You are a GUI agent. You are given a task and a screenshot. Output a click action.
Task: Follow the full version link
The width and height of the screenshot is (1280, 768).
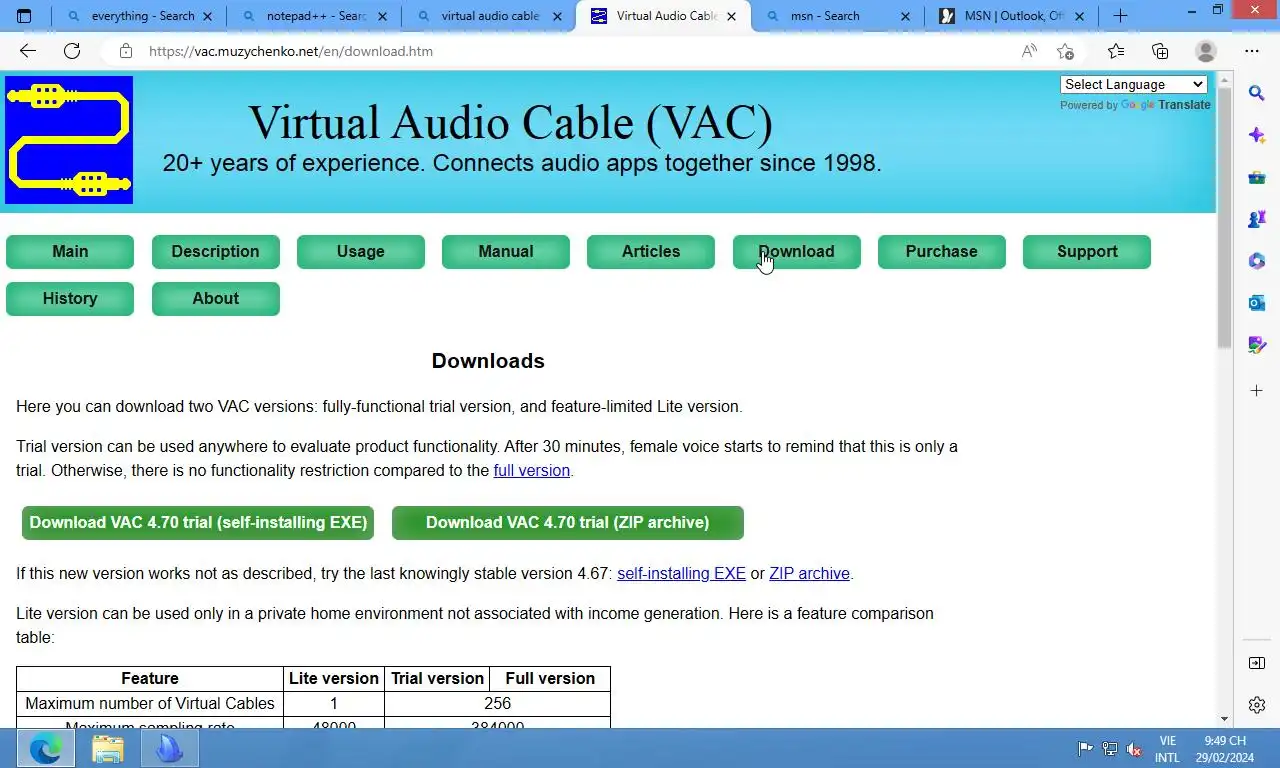pyautogui.click(x=531, y=471)
